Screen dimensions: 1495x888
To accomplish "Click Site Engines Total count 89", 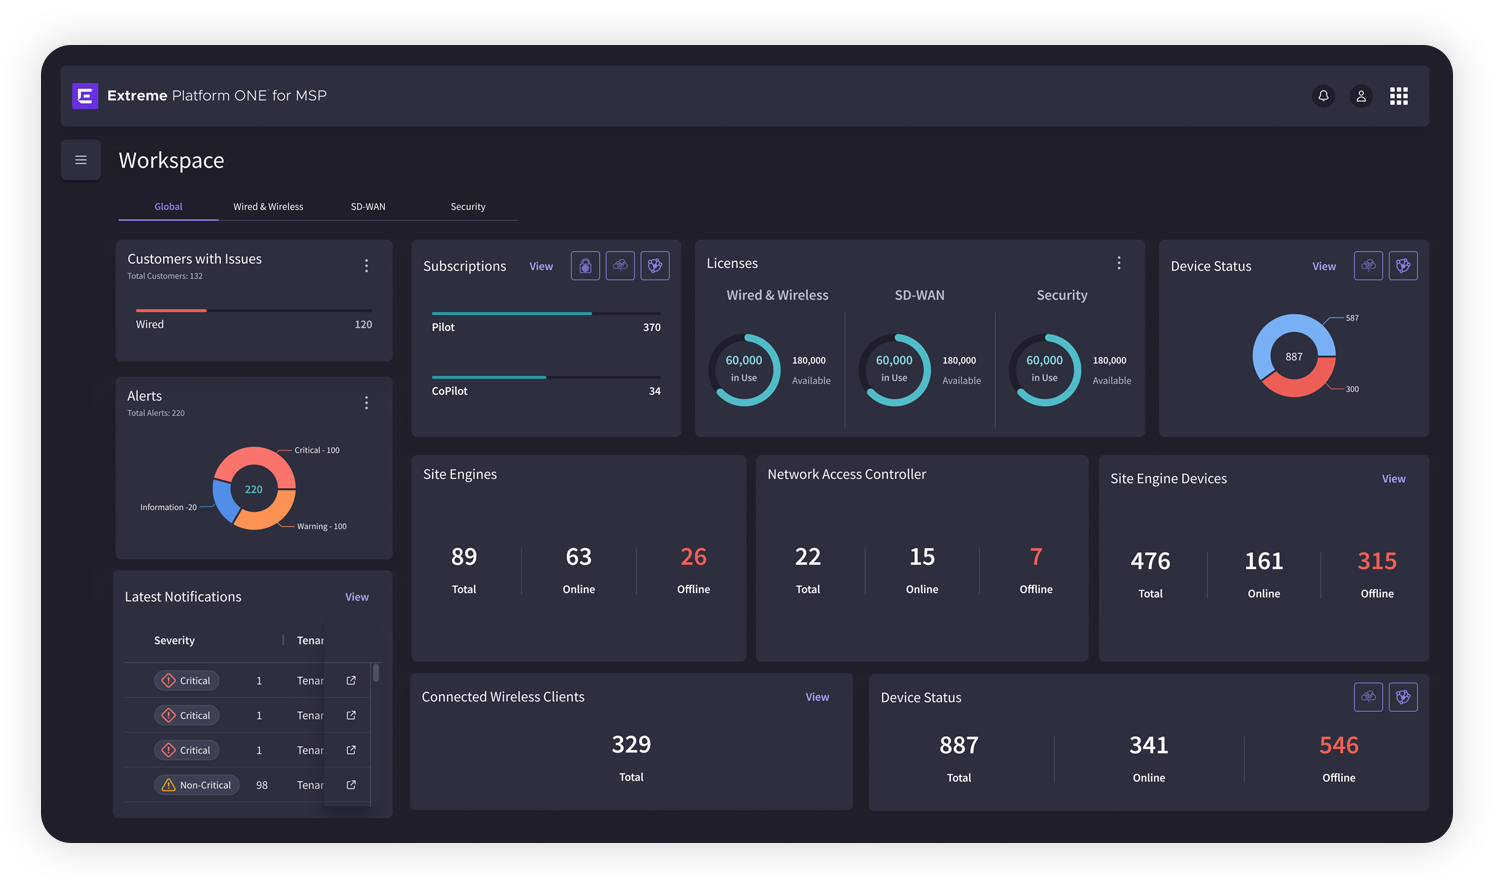I will (464, 557).
